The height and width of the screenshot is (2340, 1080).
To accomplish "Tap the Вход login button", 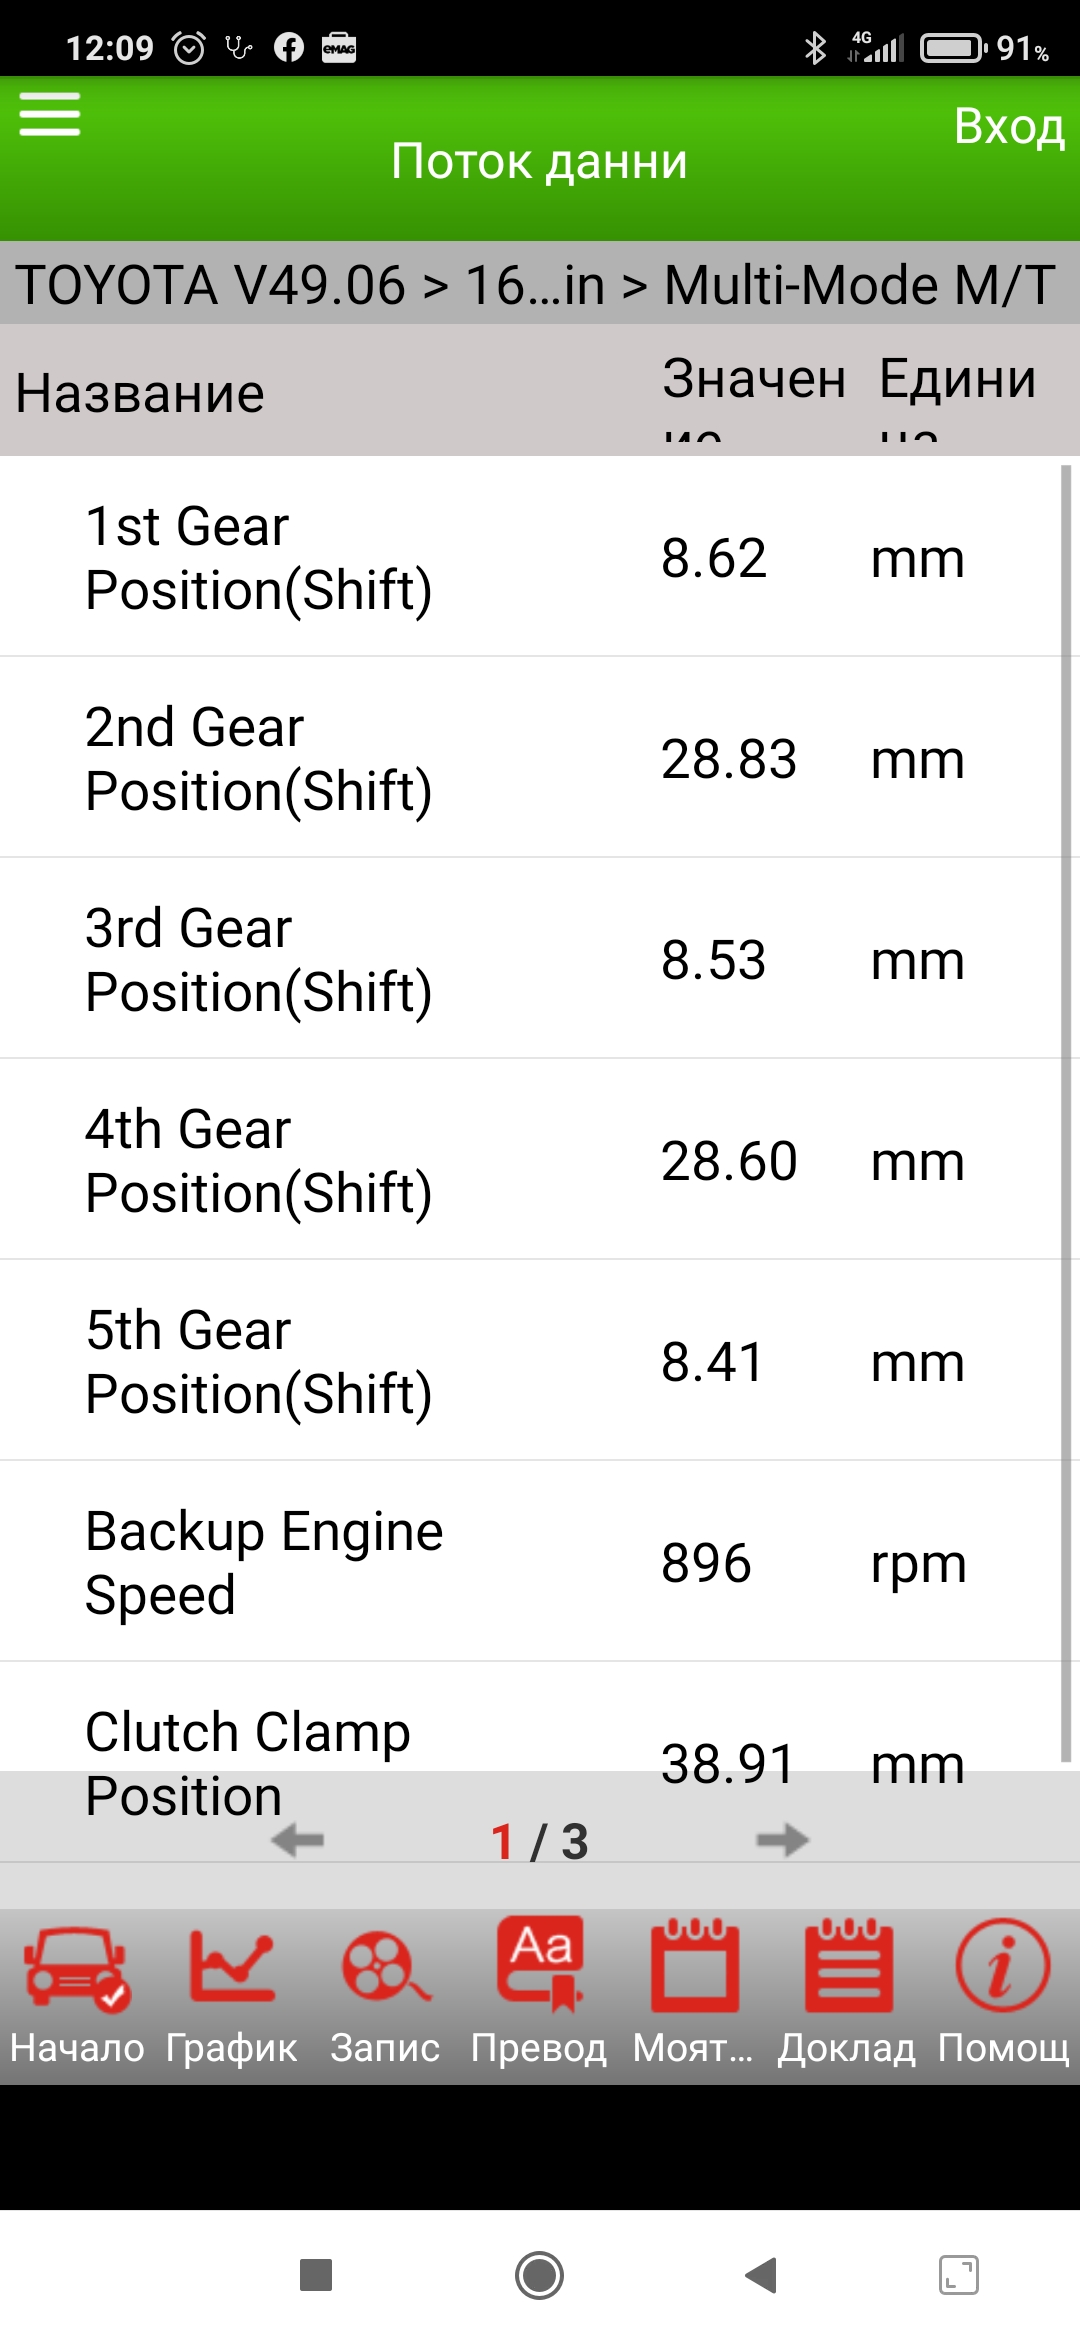I will click(1008, 127).
